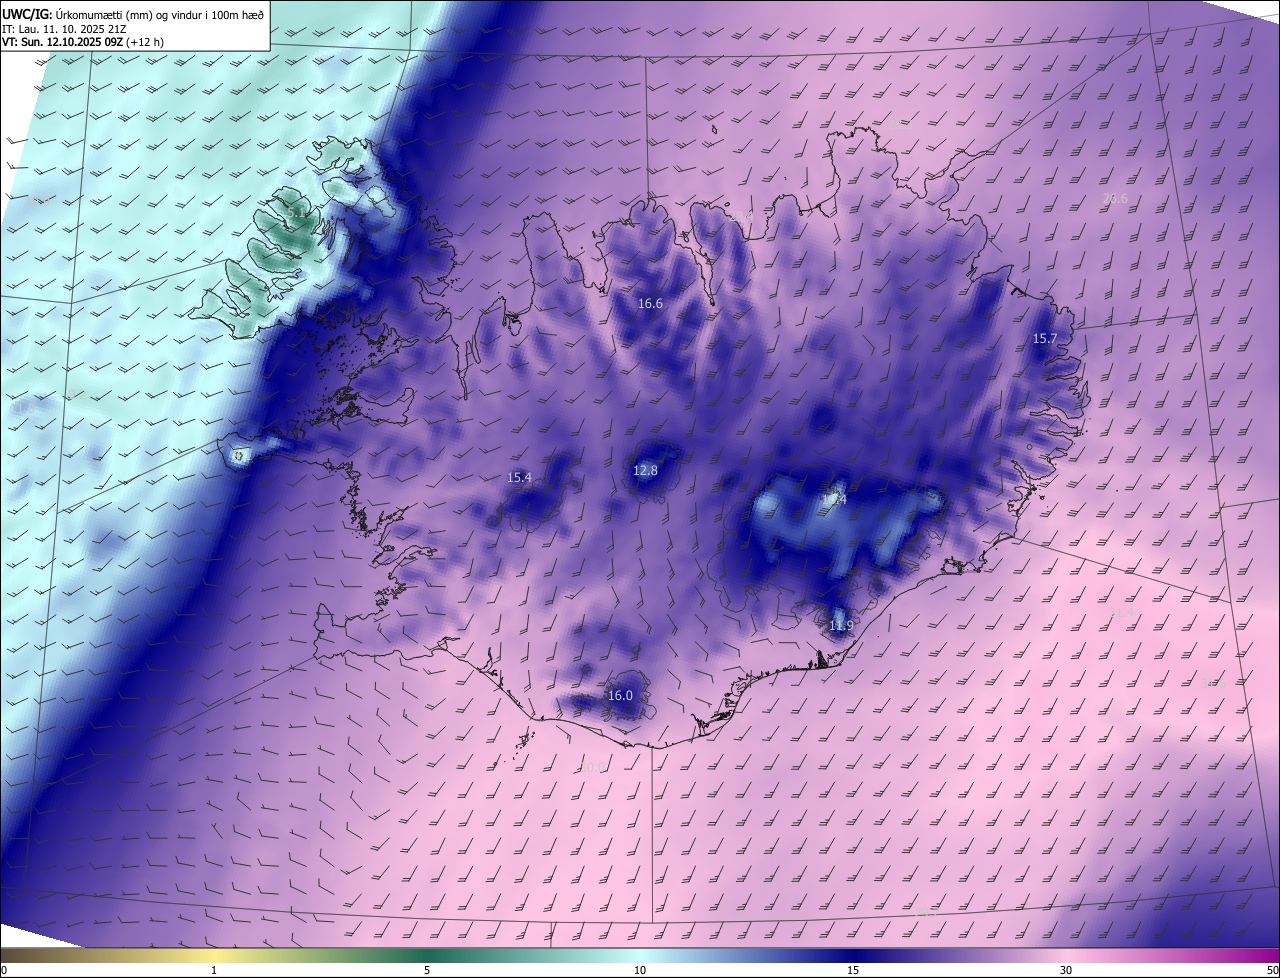Click the colorbar tick labeled 5
The height and width of the screenshot is (978, 1280).
click(427, 970)
